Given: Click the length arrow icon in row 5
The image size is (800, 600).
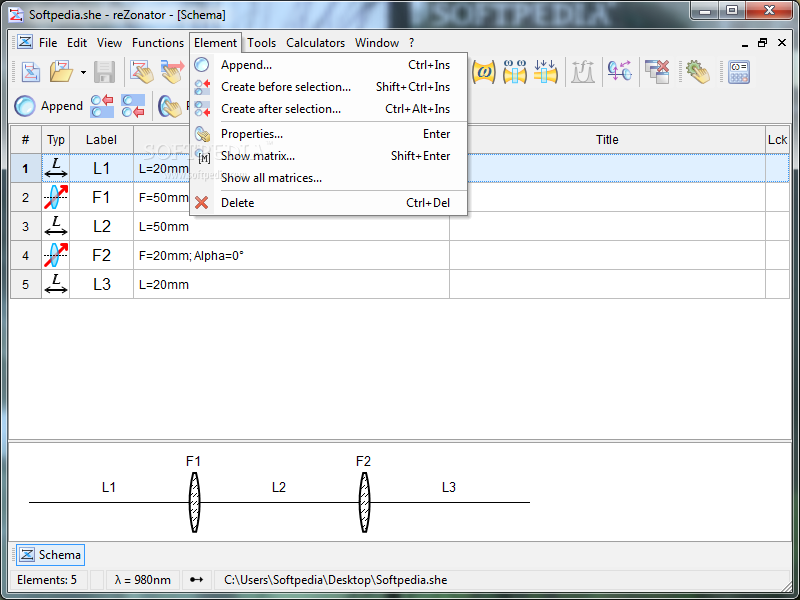Looking at the screenshot, I should 56,284.
